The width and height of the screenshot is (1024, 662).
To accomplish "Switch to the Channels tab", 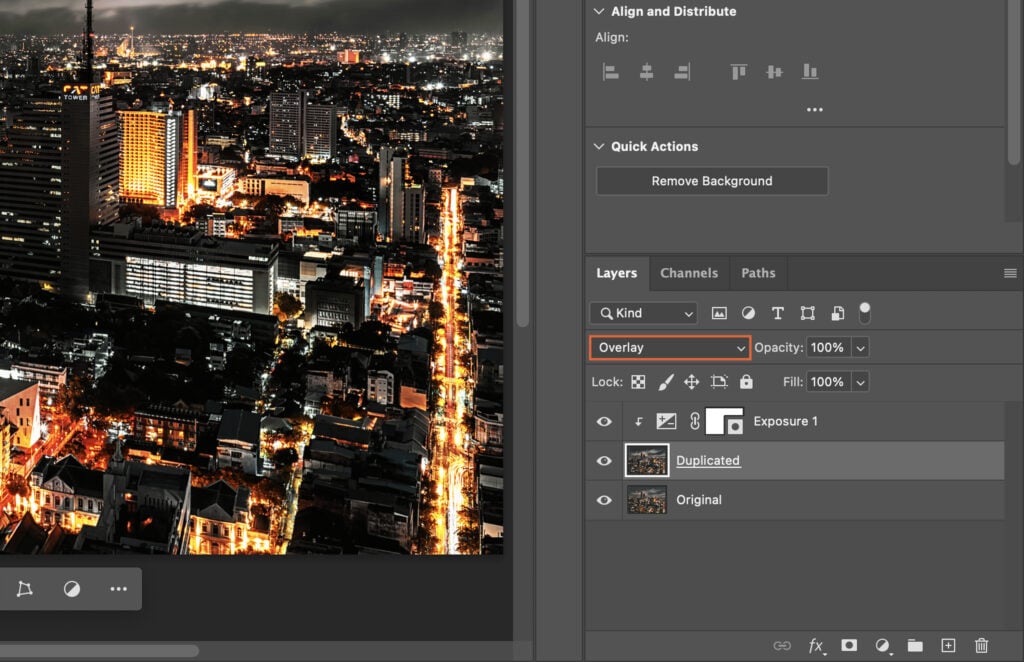I will (x=689, y=272).
